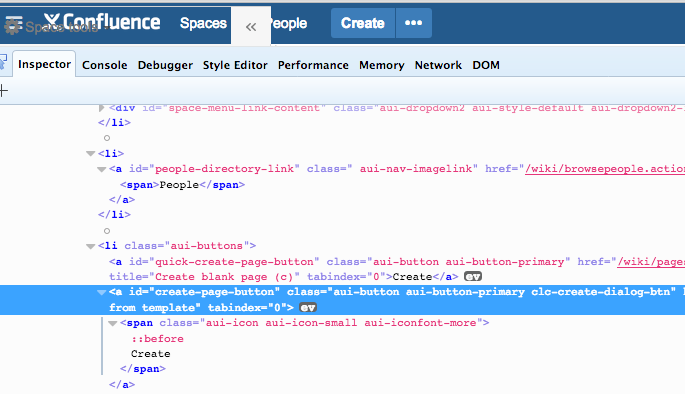Click ev badge on quick-create-page-button line
Screen dimensions: 685x394
click(x=473, y=276)
